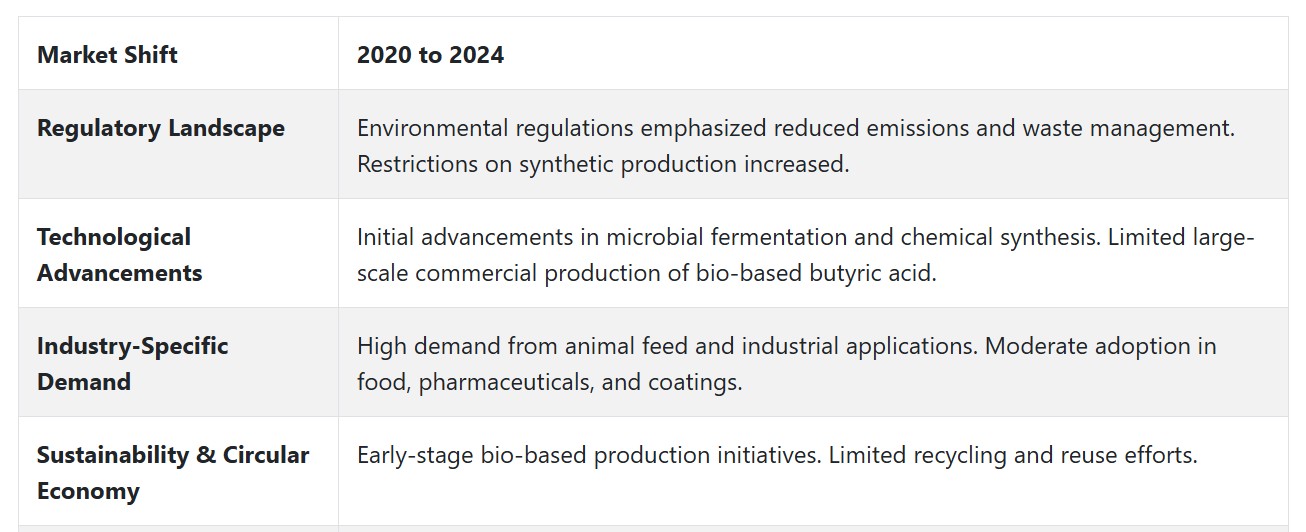Click the text about environmental regulations emphasizing emissions

coord(796,128)
